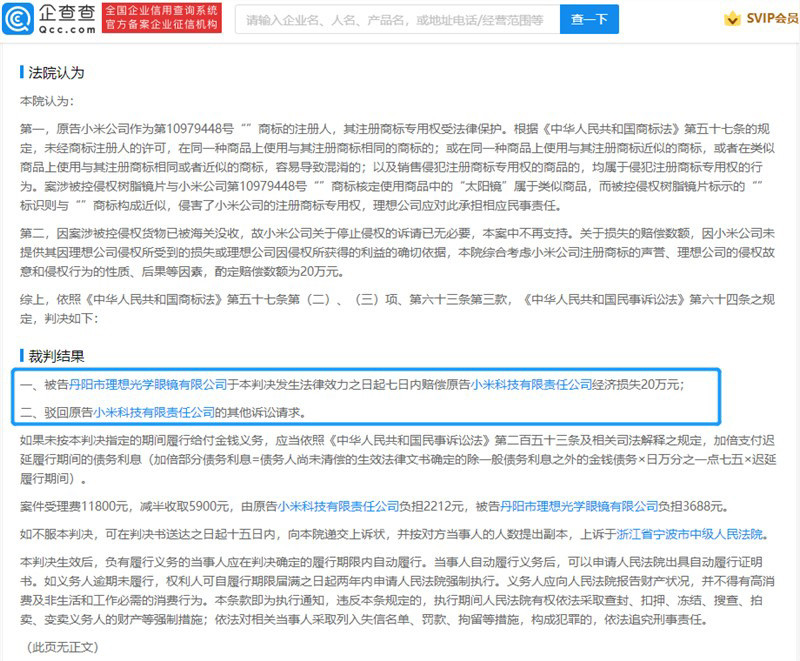Open 浙江省宁波市中级人民法院 court link
800x661 pixels.
click(x=689, y=534)
